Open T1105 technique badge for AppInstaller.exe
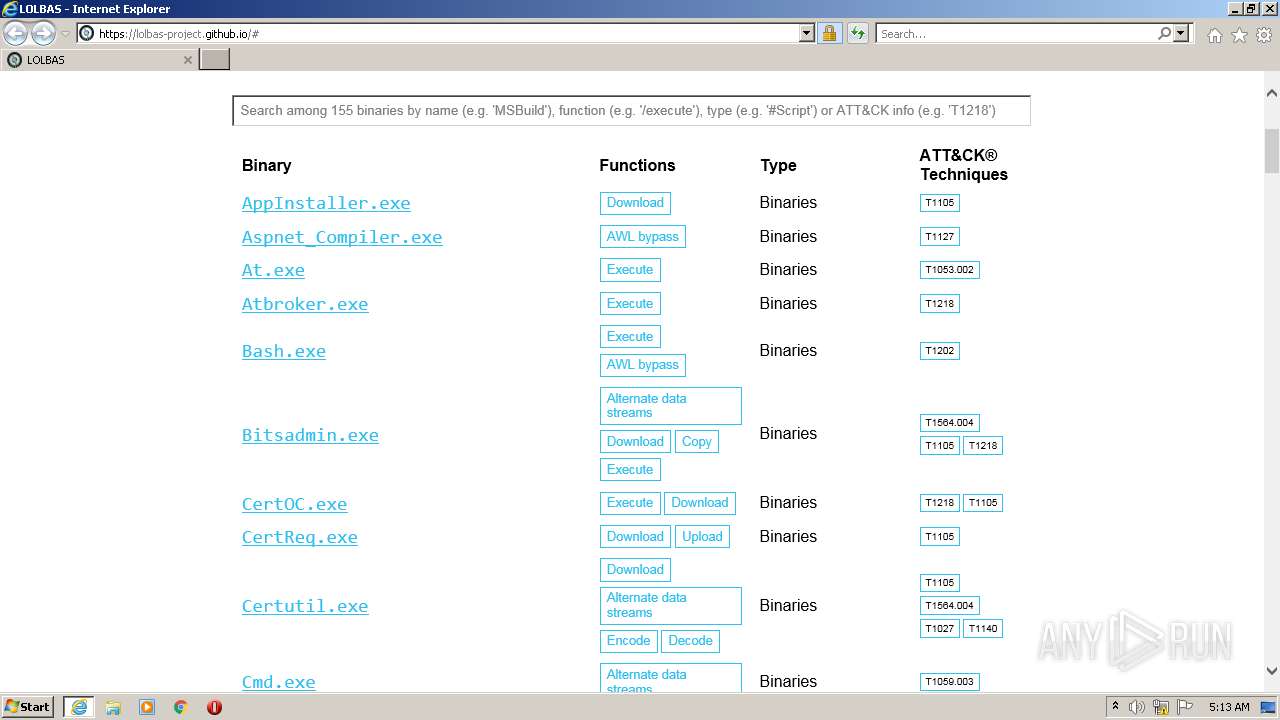 (940, 203)
